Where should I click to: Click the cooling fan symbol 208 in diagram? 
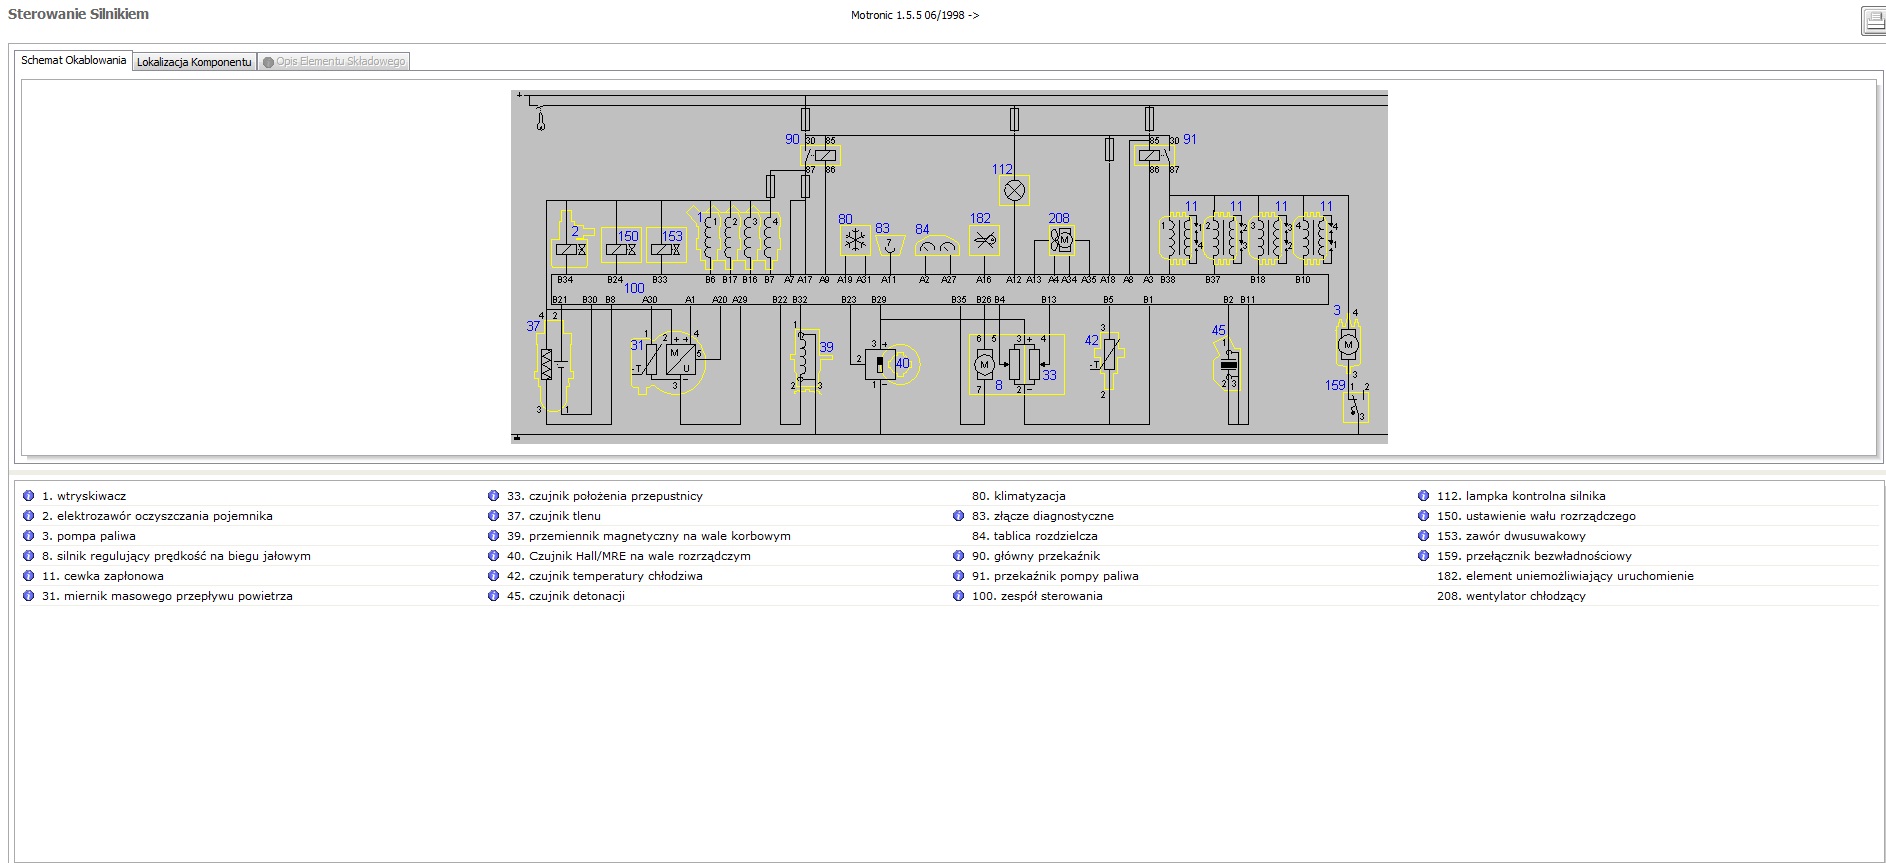click(x=1062, y=240)
